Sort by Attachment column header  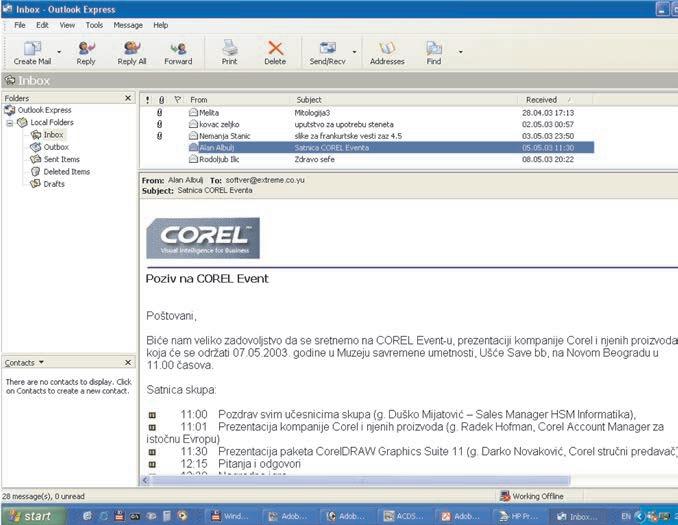(x=161, y=100)
